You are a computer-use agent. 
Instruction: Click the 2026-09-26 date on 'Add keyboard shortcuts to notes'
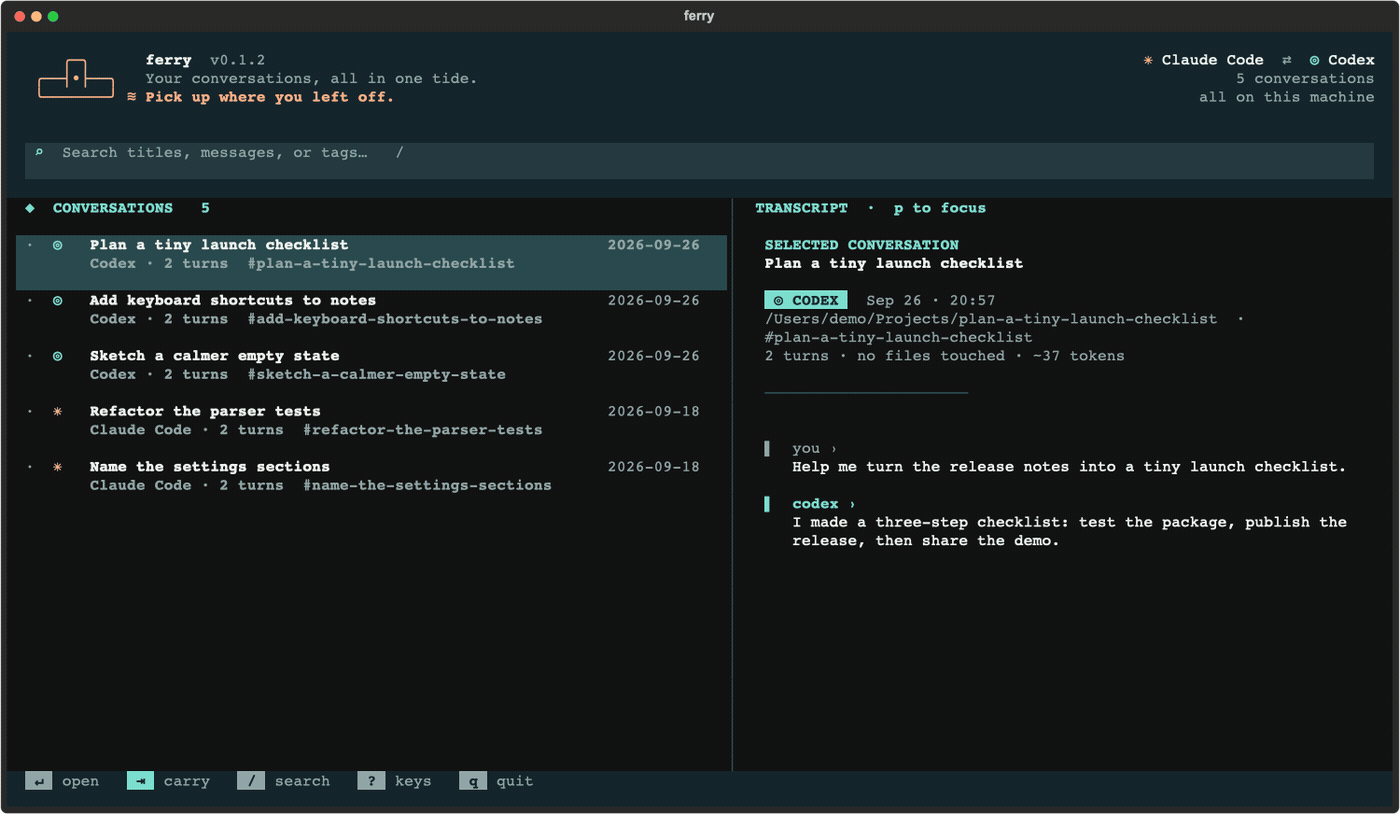coord(654,300)
